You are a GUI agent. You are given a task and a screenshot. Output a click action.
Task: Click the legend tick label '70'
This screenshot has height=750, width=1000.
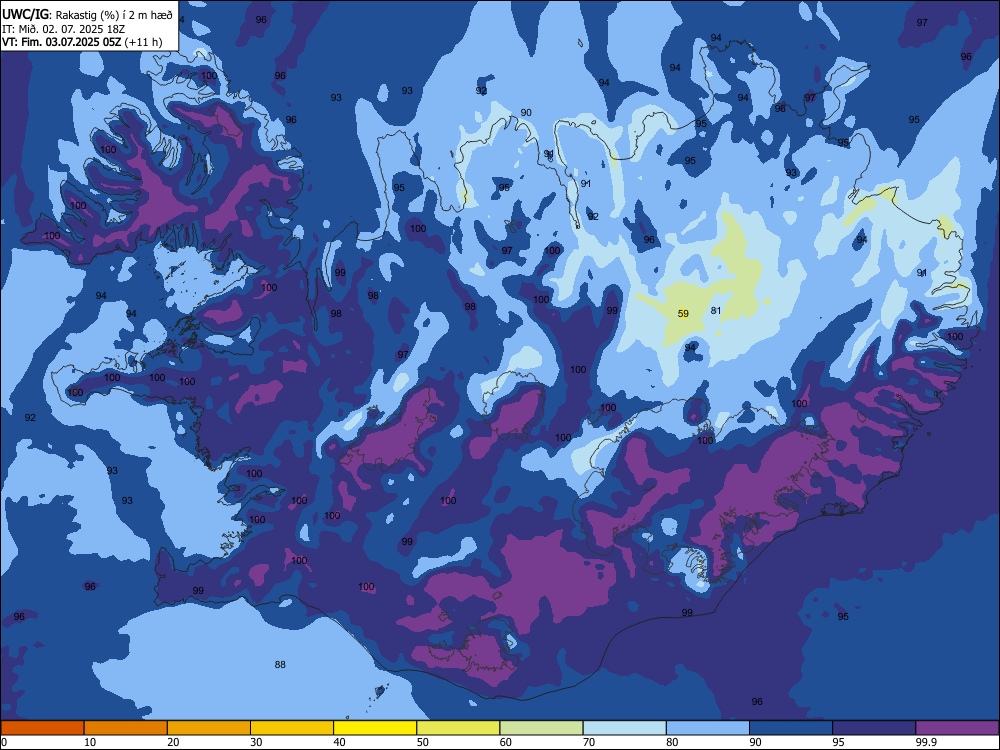(x=589, y=742)
